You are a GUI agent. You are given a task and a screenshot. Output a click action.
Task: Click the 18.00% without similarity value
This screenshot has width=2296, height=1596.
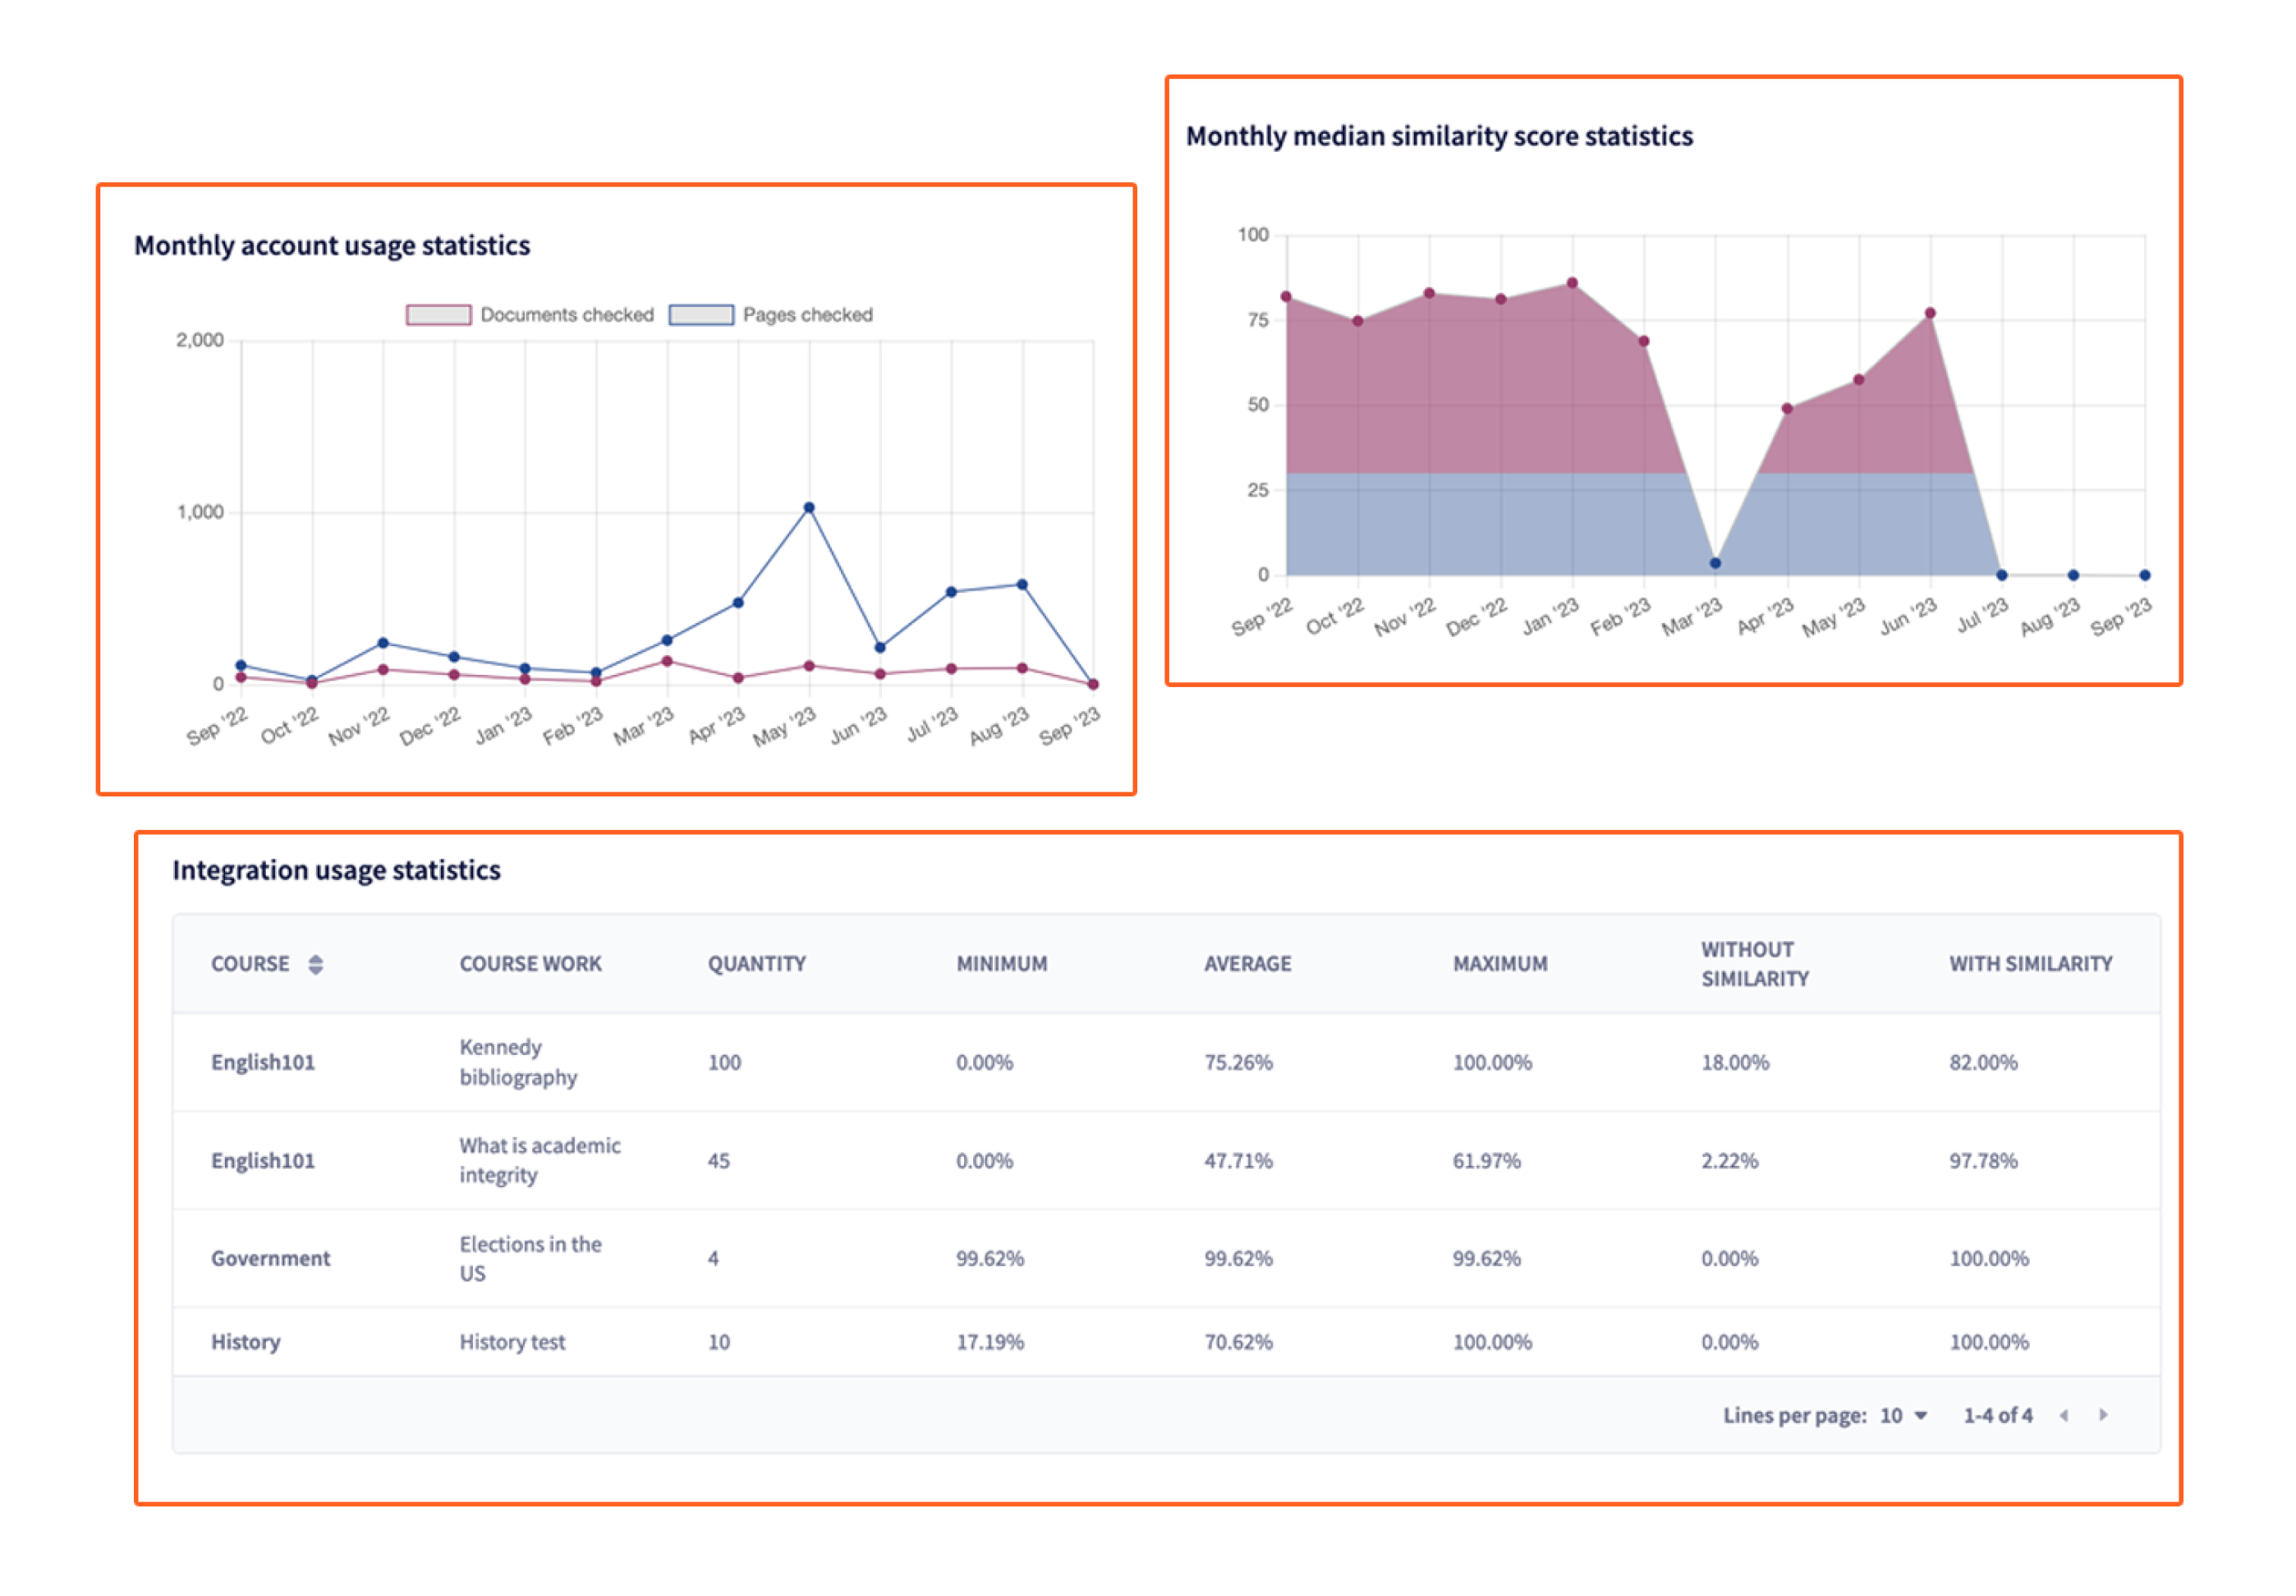point(1735,1062)
